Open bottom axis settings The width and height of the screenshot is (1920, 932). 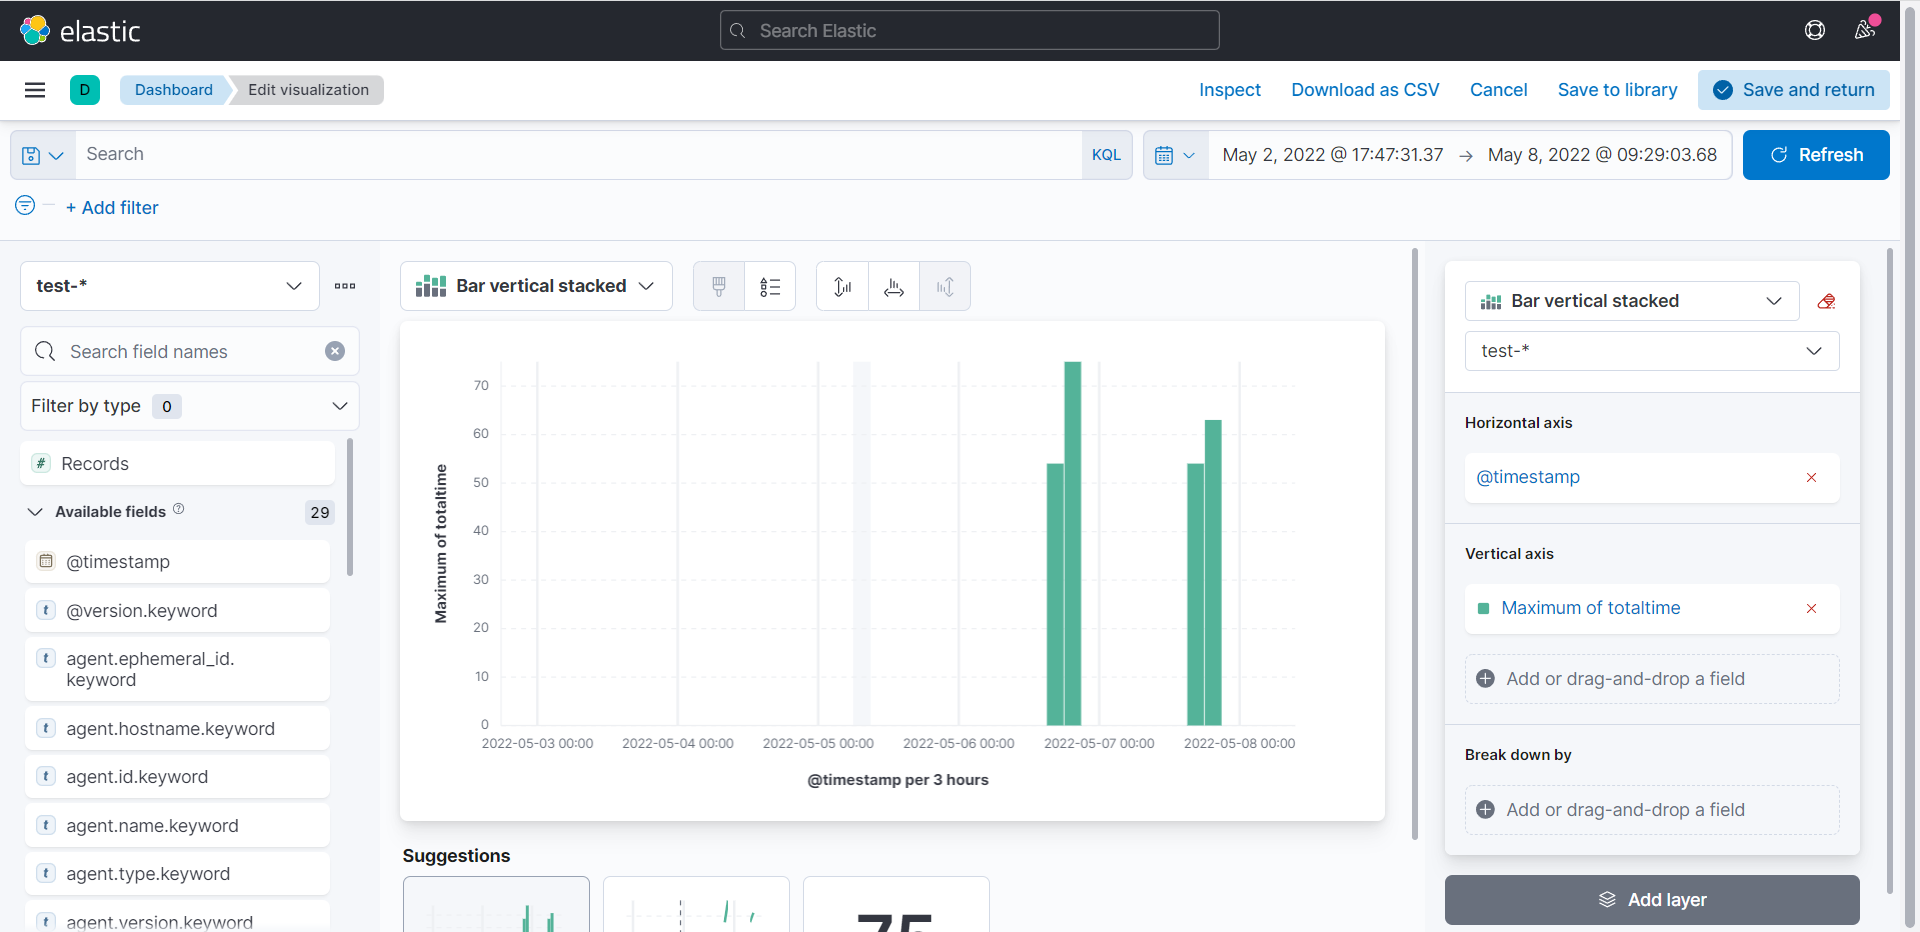pos(894,287)
